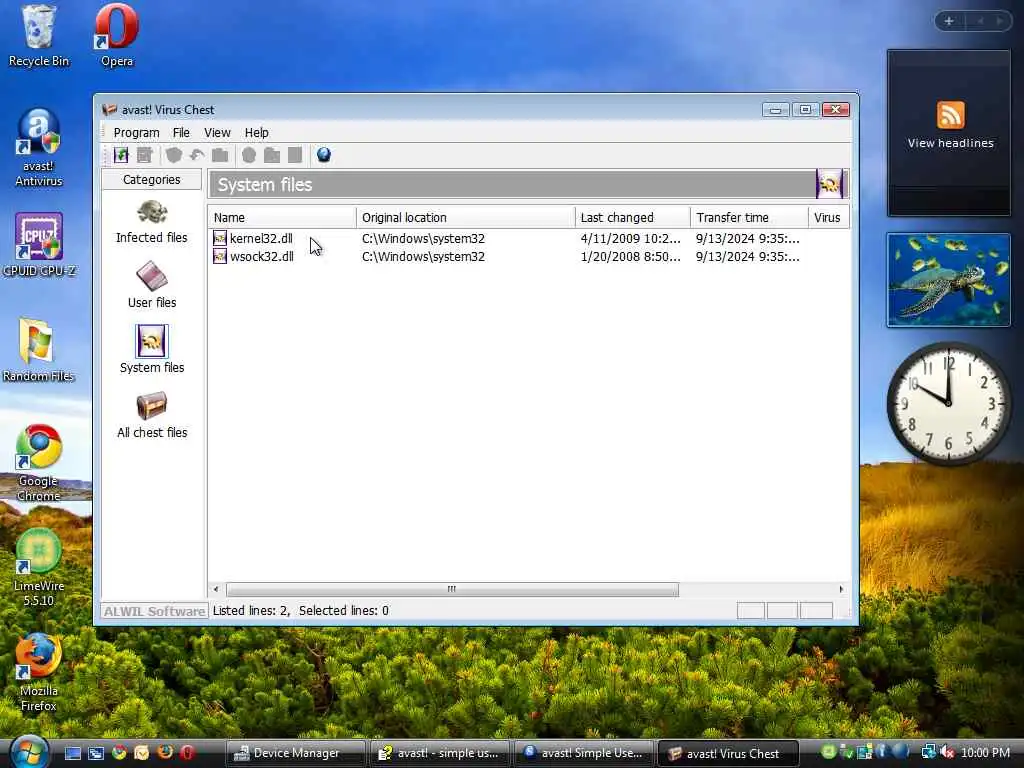Sort by Transfer time column header
The width and height of the screenshot is (1024, 768).
tap(749, 217)
